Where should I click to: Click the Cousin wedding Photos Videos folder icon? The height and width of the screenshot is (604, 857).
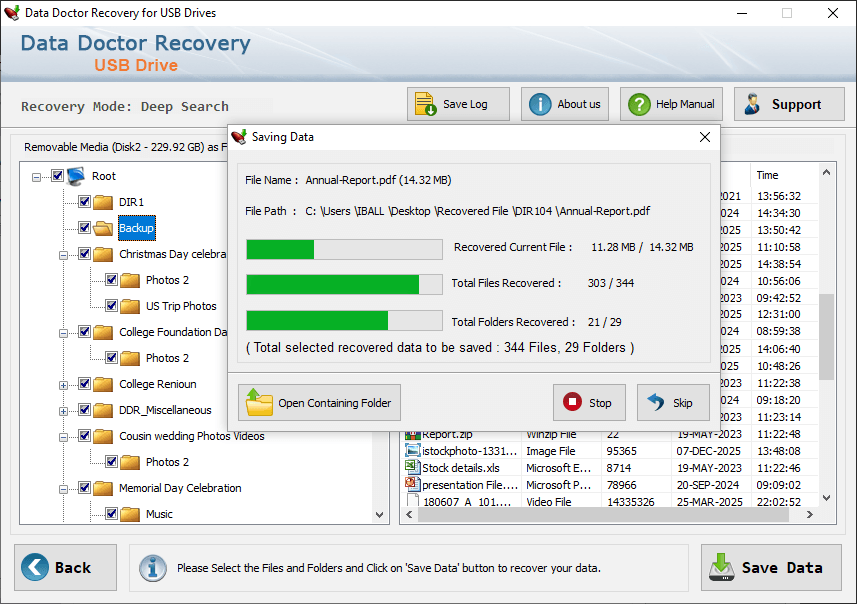tap(103, 436)
